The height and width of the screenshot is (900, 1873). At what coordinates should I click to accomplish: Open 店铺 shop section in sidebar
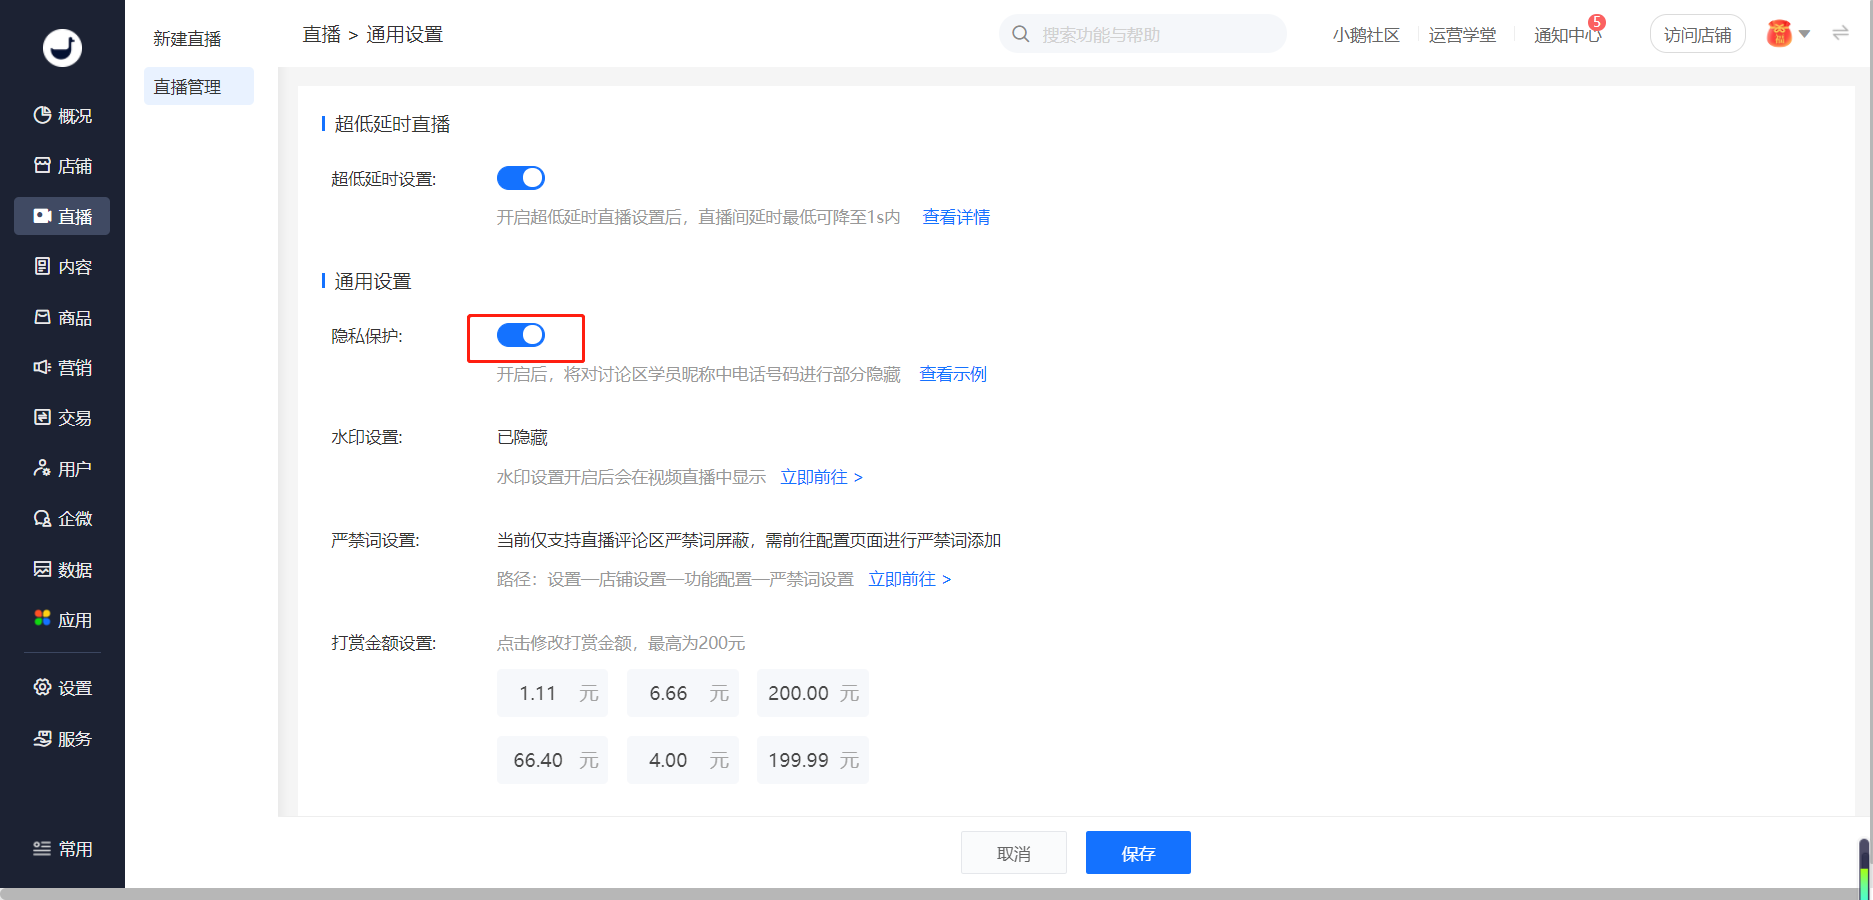pos(62,166)
